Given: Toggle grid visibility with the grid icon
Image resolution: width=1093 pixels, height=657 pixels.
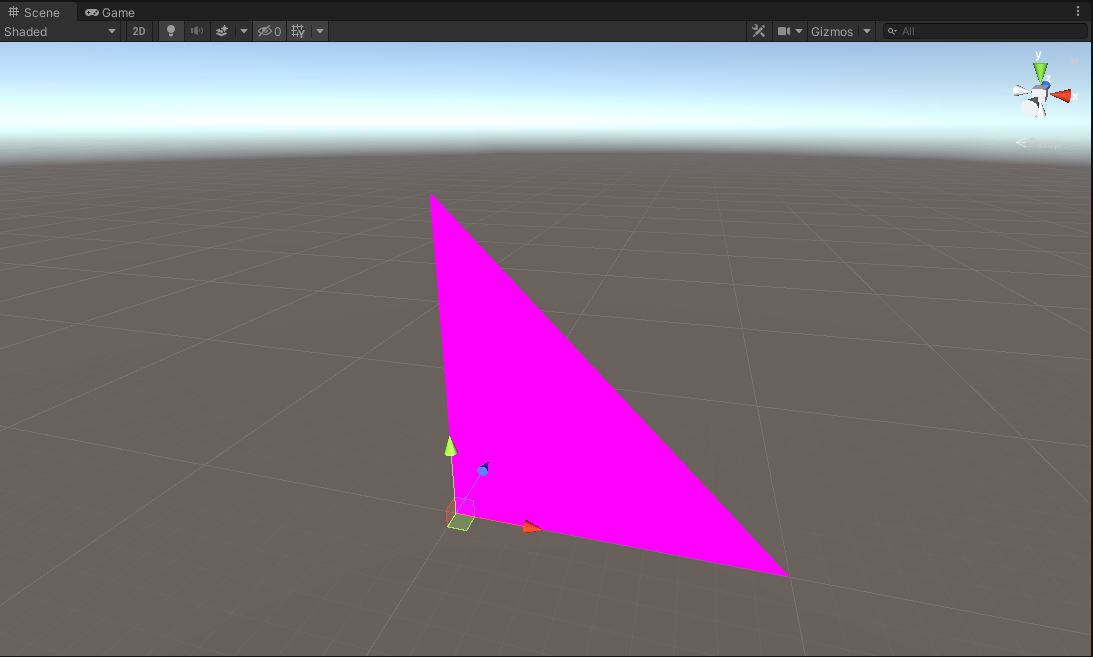Looking at the screenshot, I should 297,31.
